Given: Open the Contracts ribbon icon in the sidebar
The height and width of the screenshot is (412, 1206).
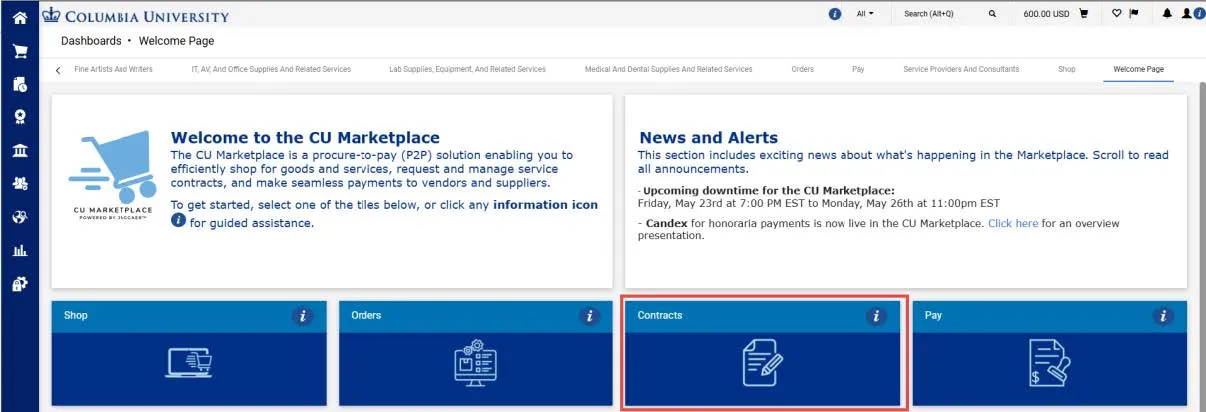Looking at the screenshot, I should pos(19,118).
